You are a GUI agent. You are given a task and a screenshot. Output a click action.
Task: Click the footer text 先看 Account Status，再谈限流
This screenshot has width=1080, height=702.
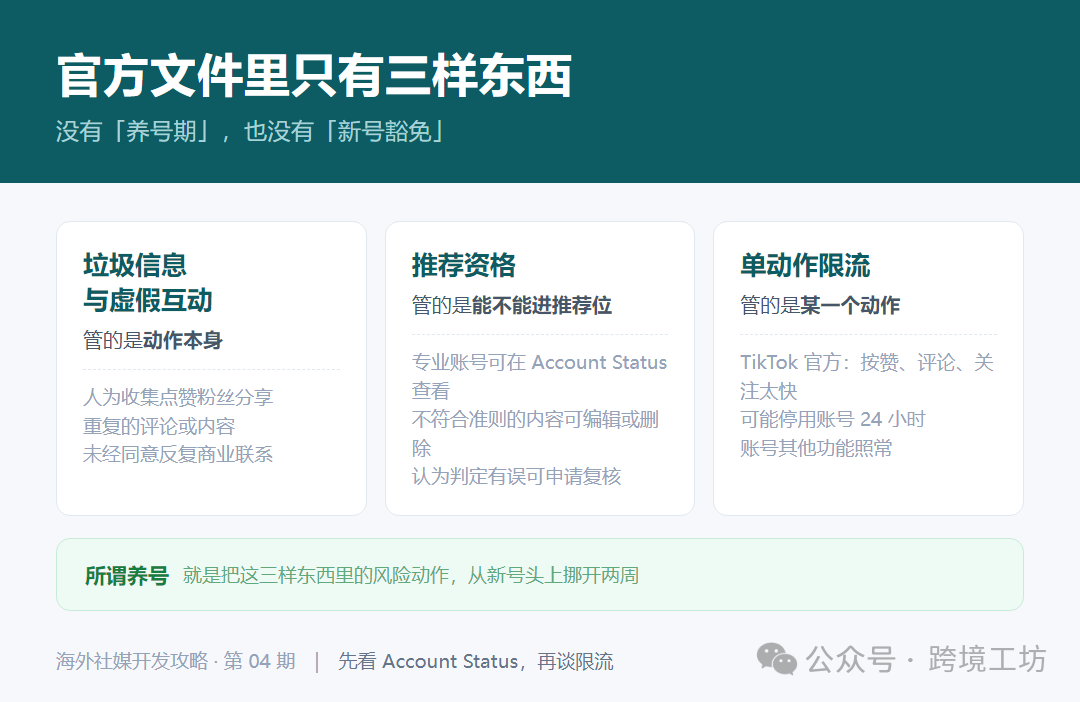(475, 661)
